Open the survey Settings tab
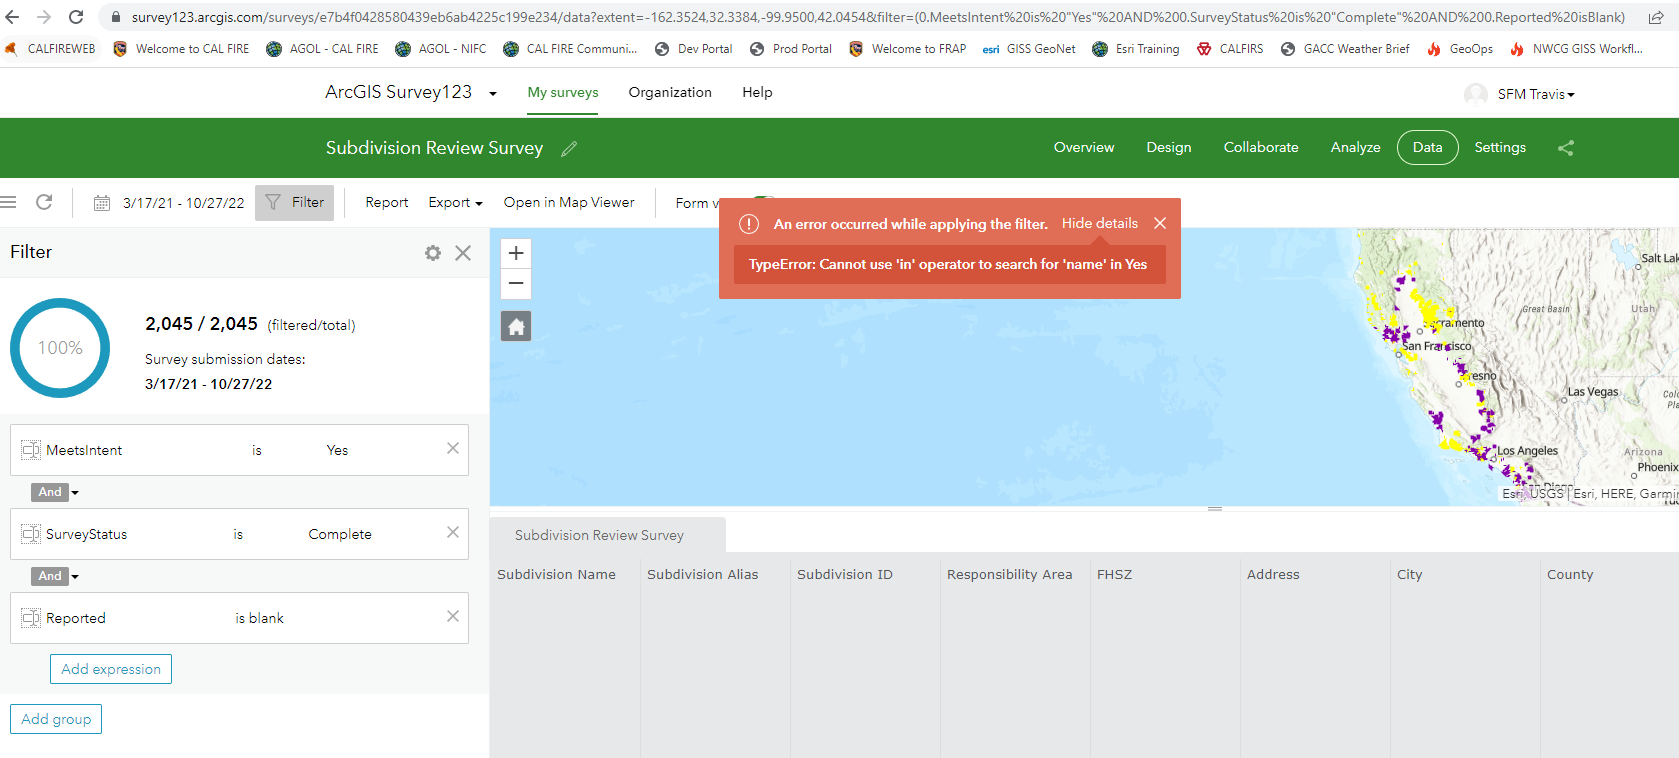This screenshot has height=758, width=1679. 1500,147
